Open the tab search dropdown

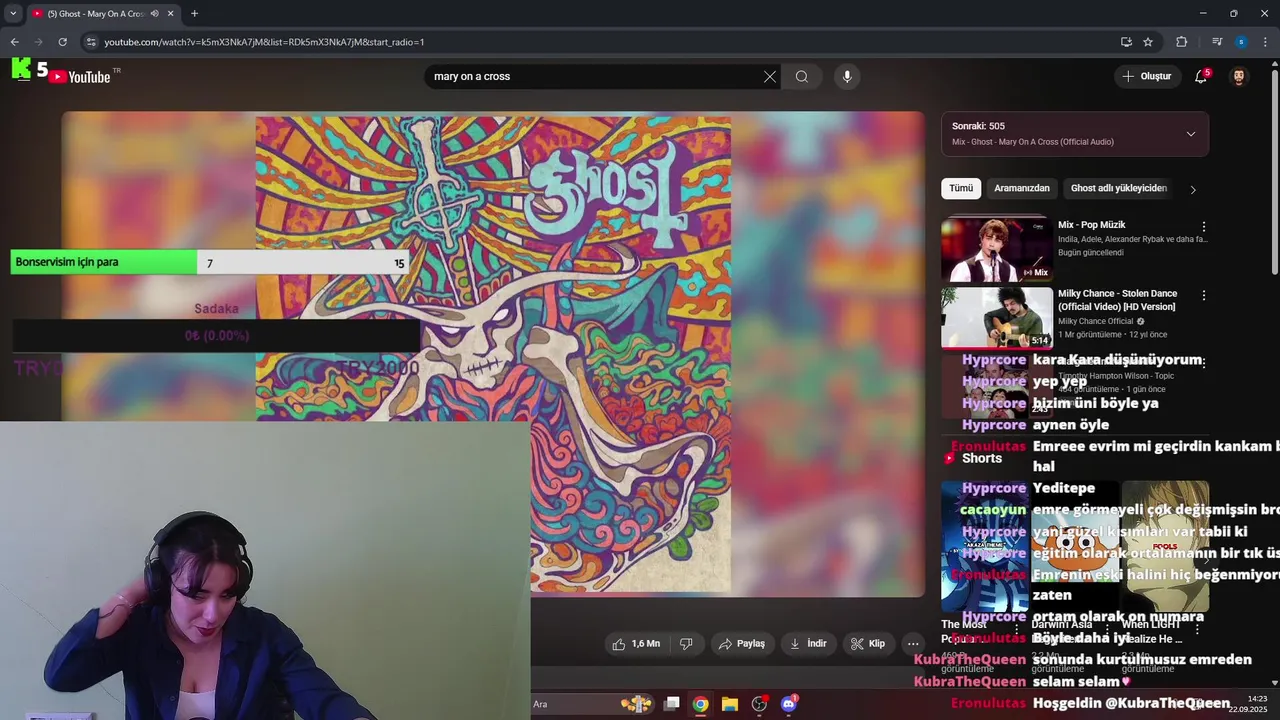tap(13, 13)
